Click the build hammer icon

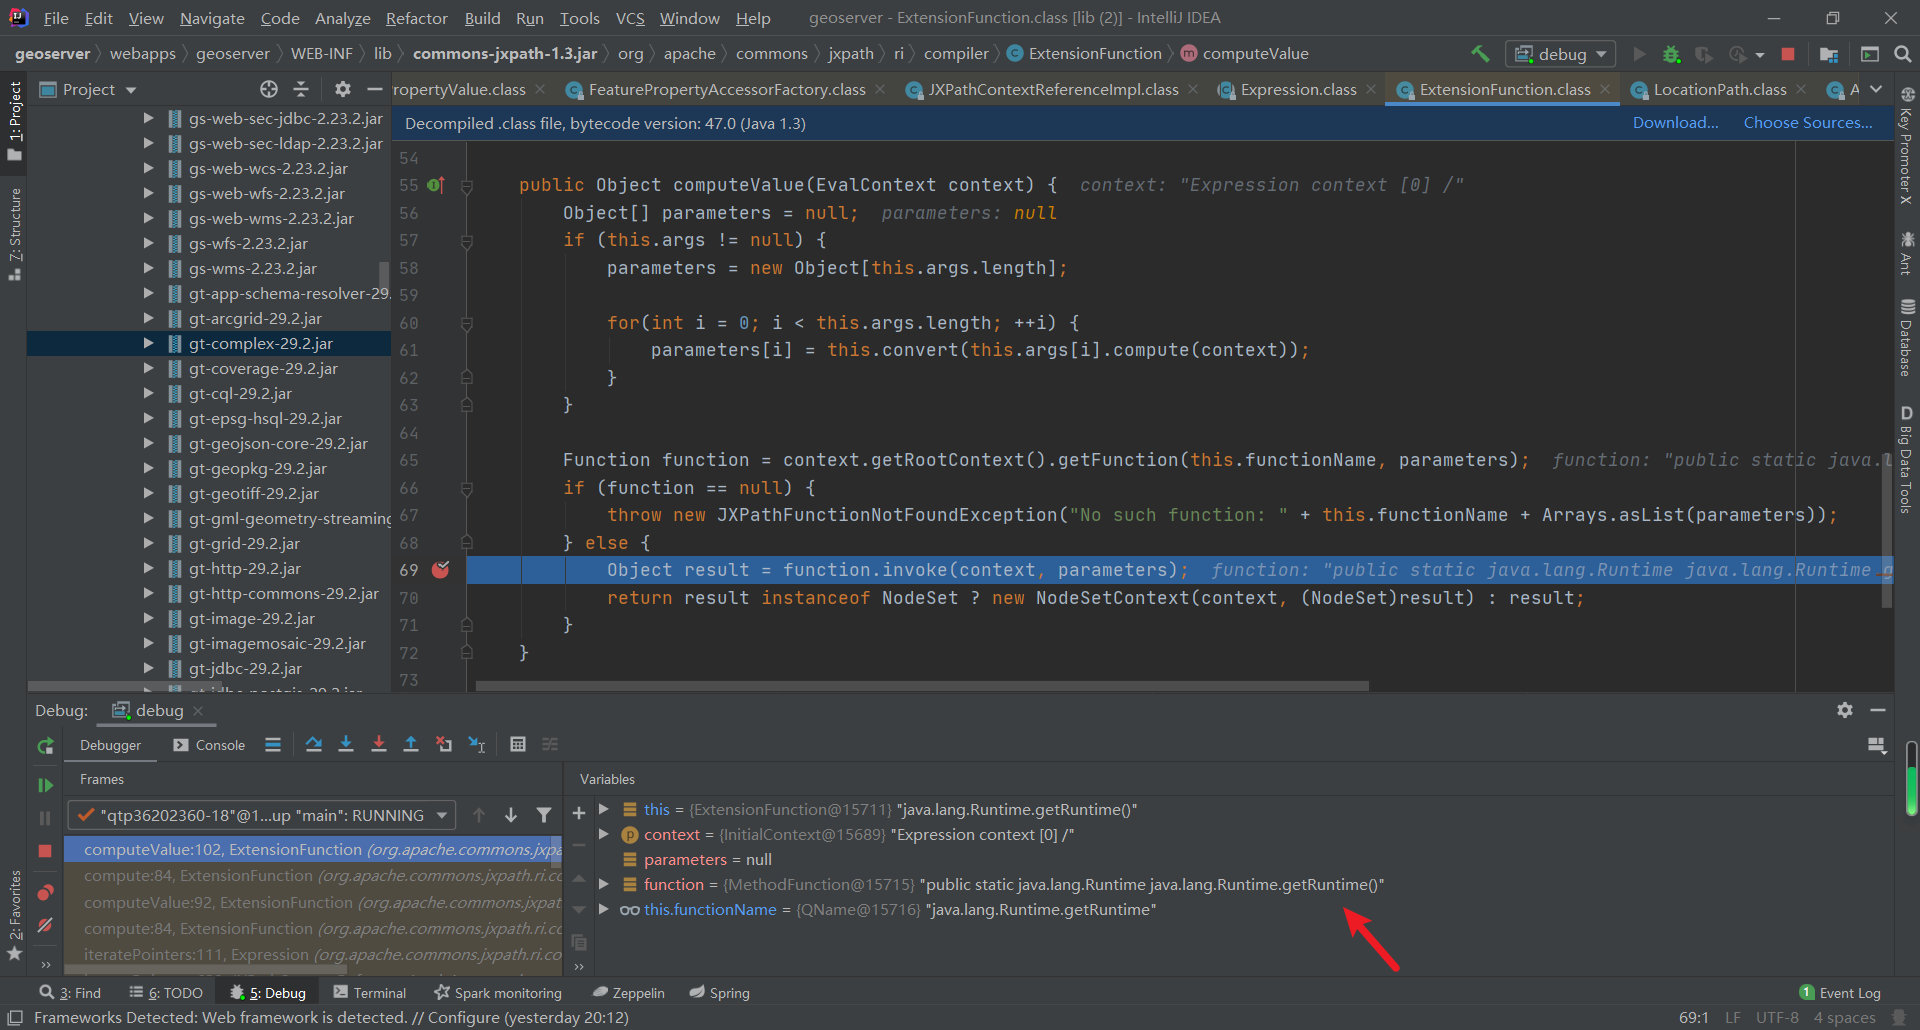coord(1480,54)
